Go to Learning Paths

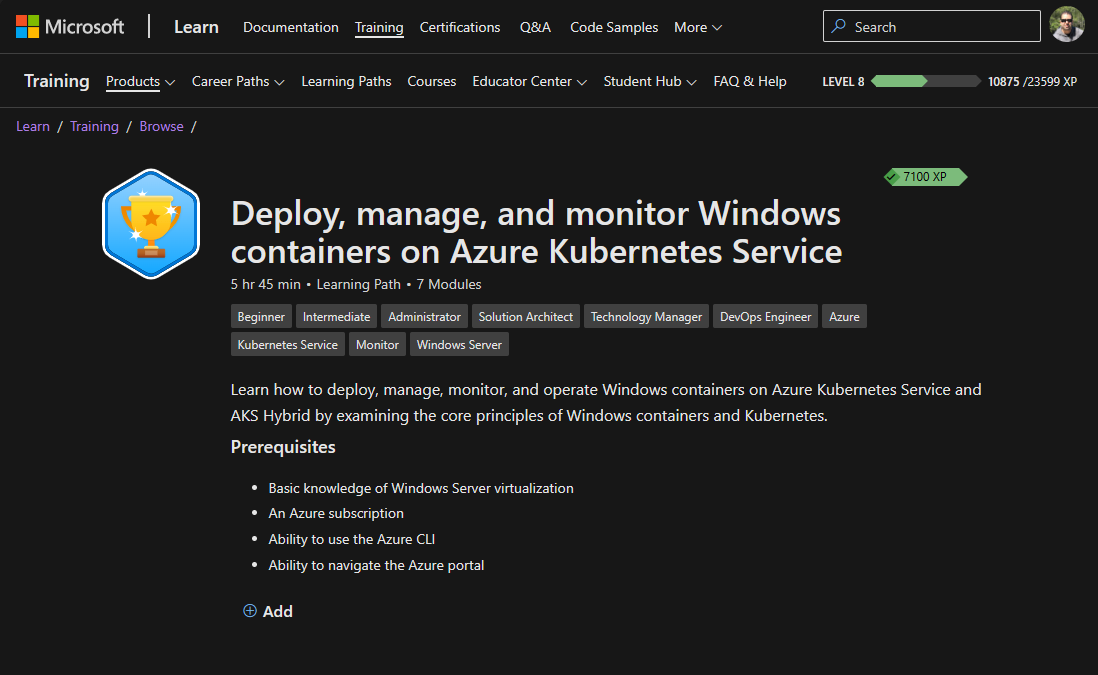pos(346,82)
